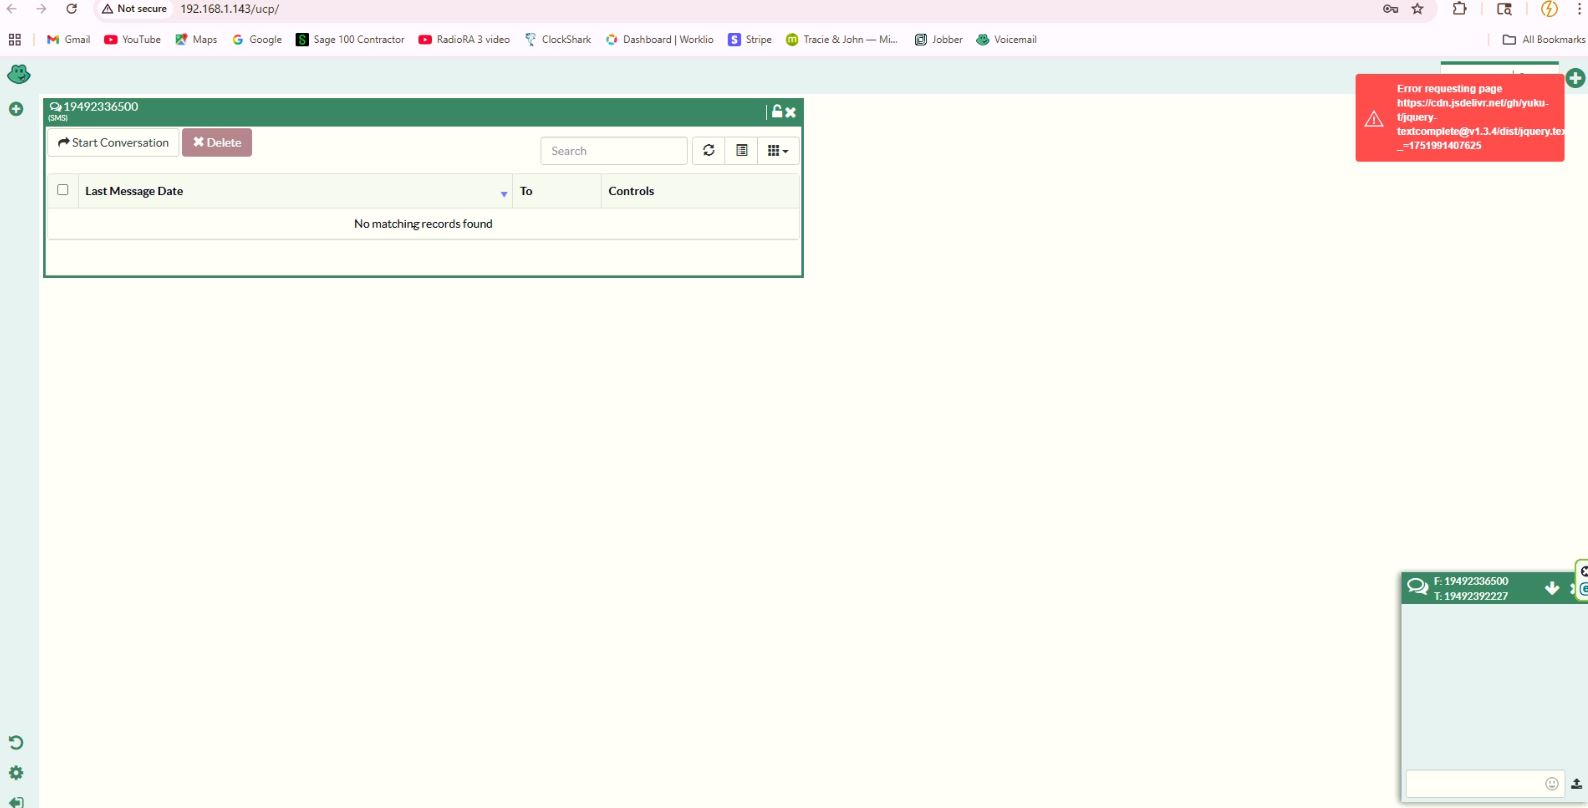The width and height of the screenshot is (1588, 808).
Task: Toggle the SMS widget lock icon
Action: tap(776, 112)
